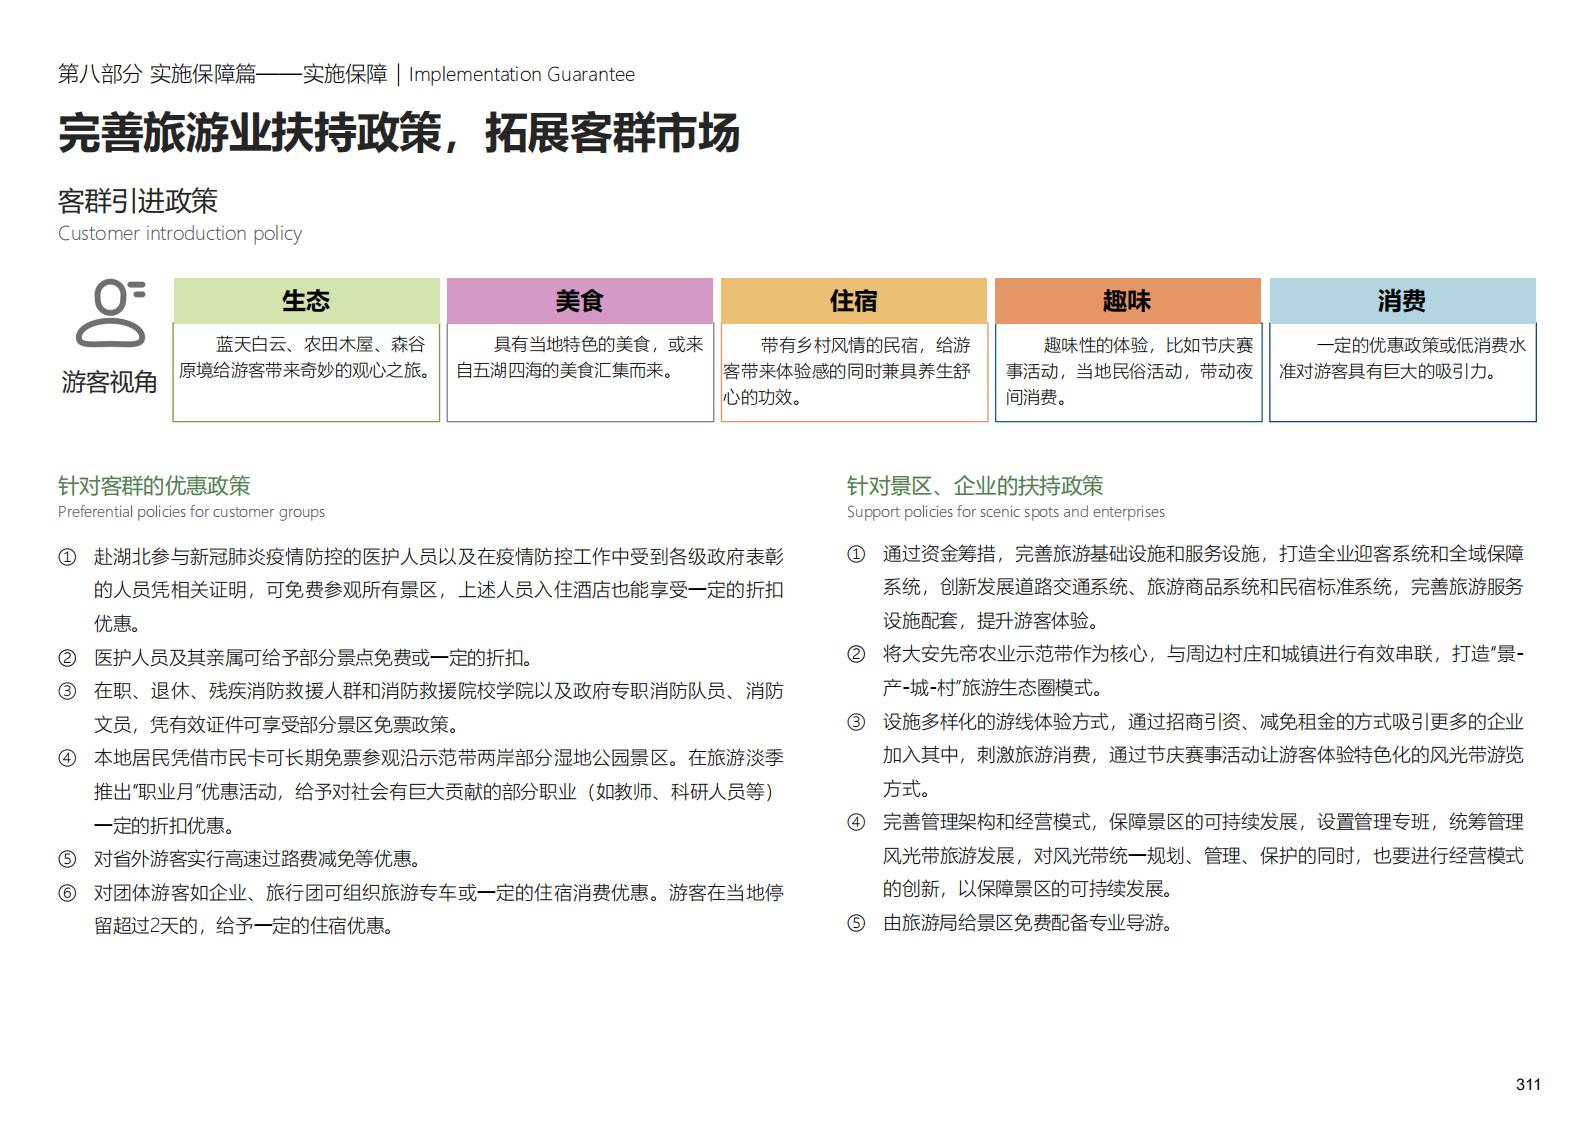1587x1122 pixels.
Task: Click the 客群引进政策 subheading
Action: tap(138, 201)
